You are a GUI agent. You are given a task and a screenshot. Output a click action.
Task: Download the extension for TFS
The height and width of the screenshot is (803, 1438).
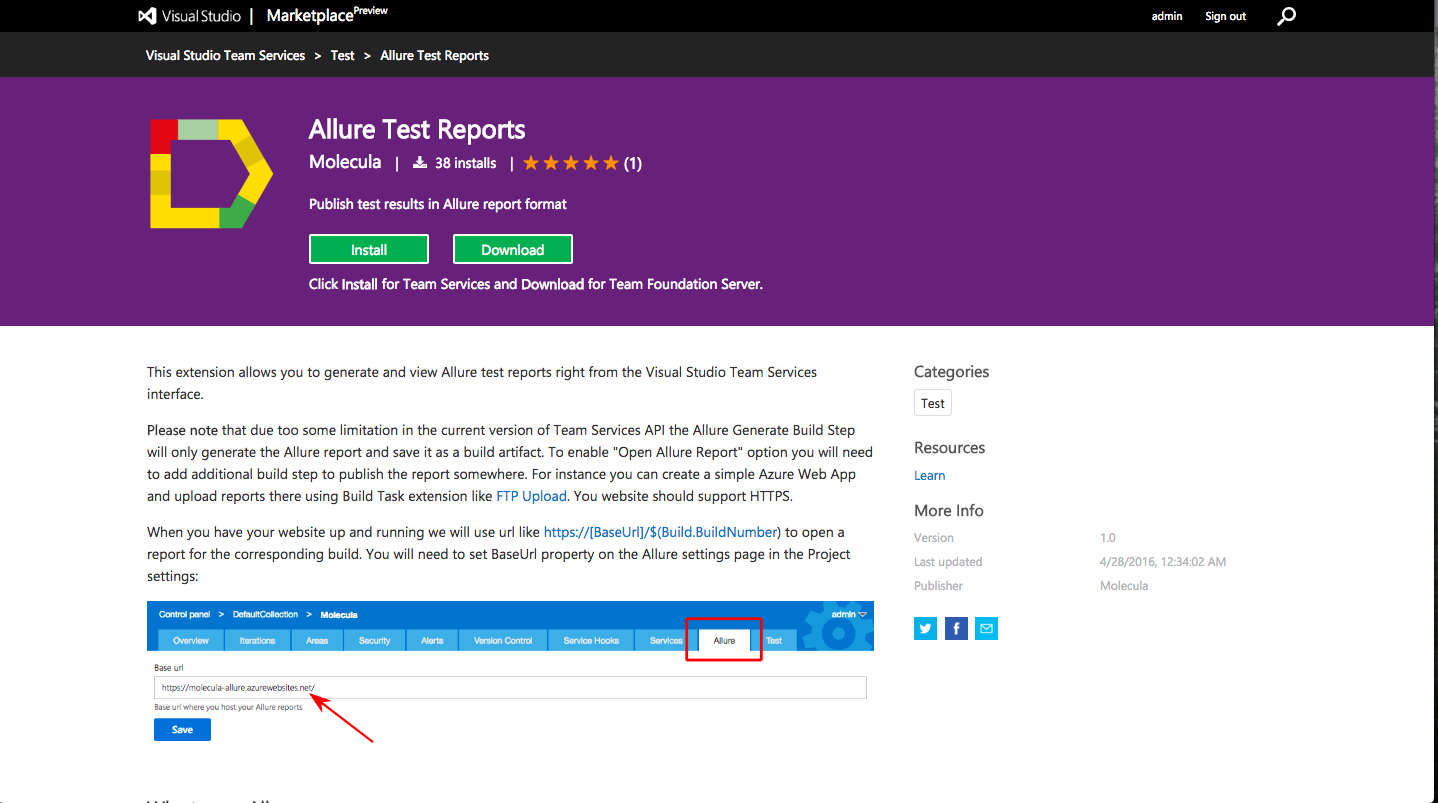click(513, 249)
